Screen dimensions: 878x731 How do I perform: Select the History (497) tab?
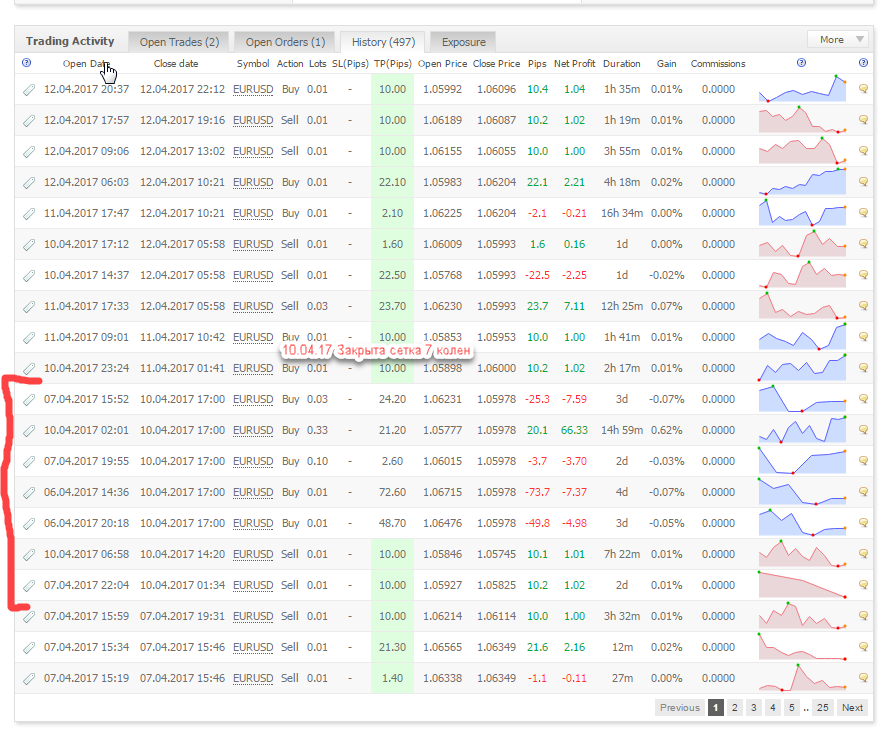coord(383,42)
